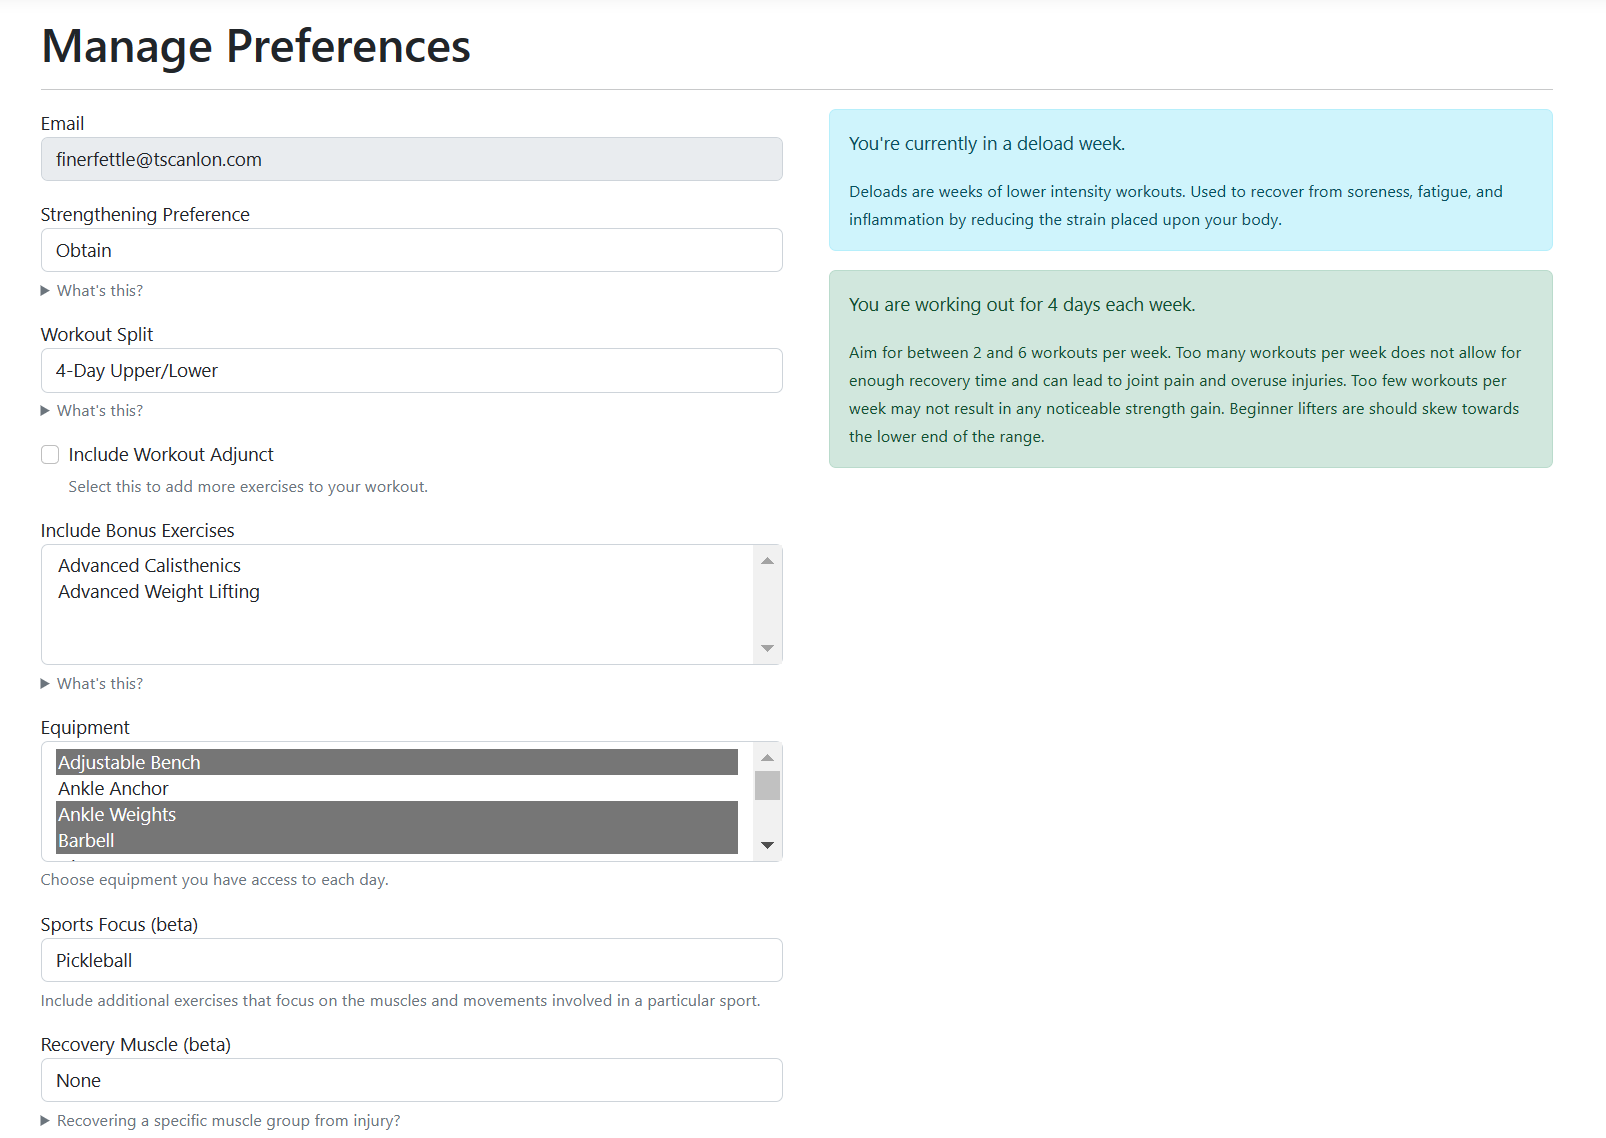This screenshot has width=1606, height=1138.
Task: Click the Equipment list scrollbar thumb
Action: point(767,786)
